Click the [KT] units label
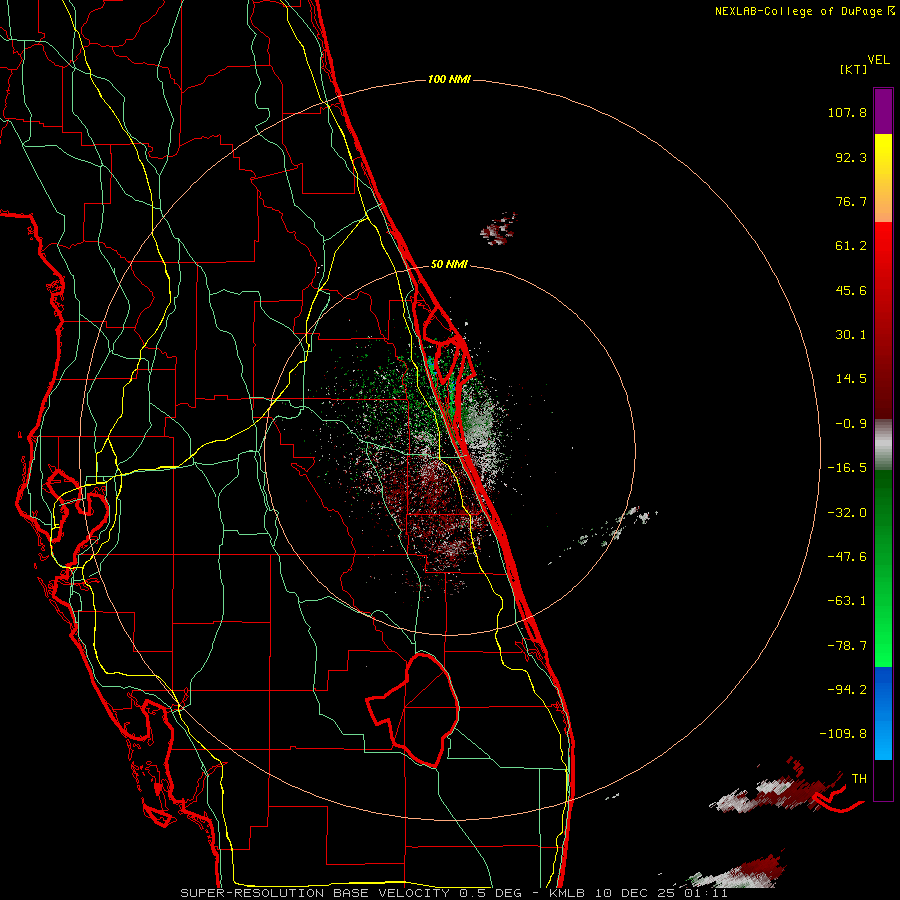Screen dimensions: 900x900 pos(853,69)
